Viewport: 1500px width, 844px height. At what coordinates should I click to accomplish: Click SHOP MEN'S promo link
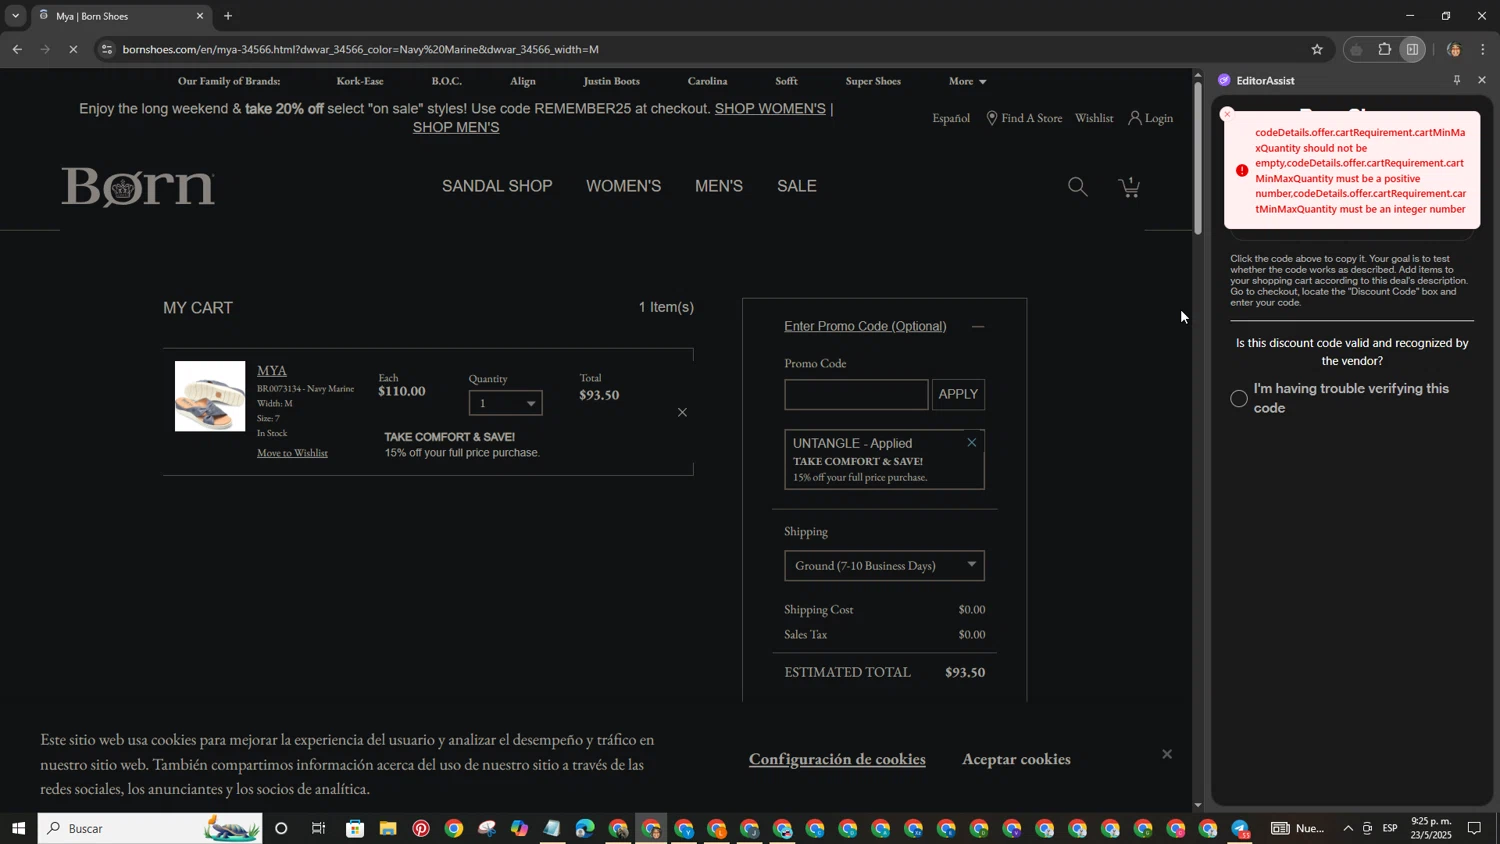(456, 127)
